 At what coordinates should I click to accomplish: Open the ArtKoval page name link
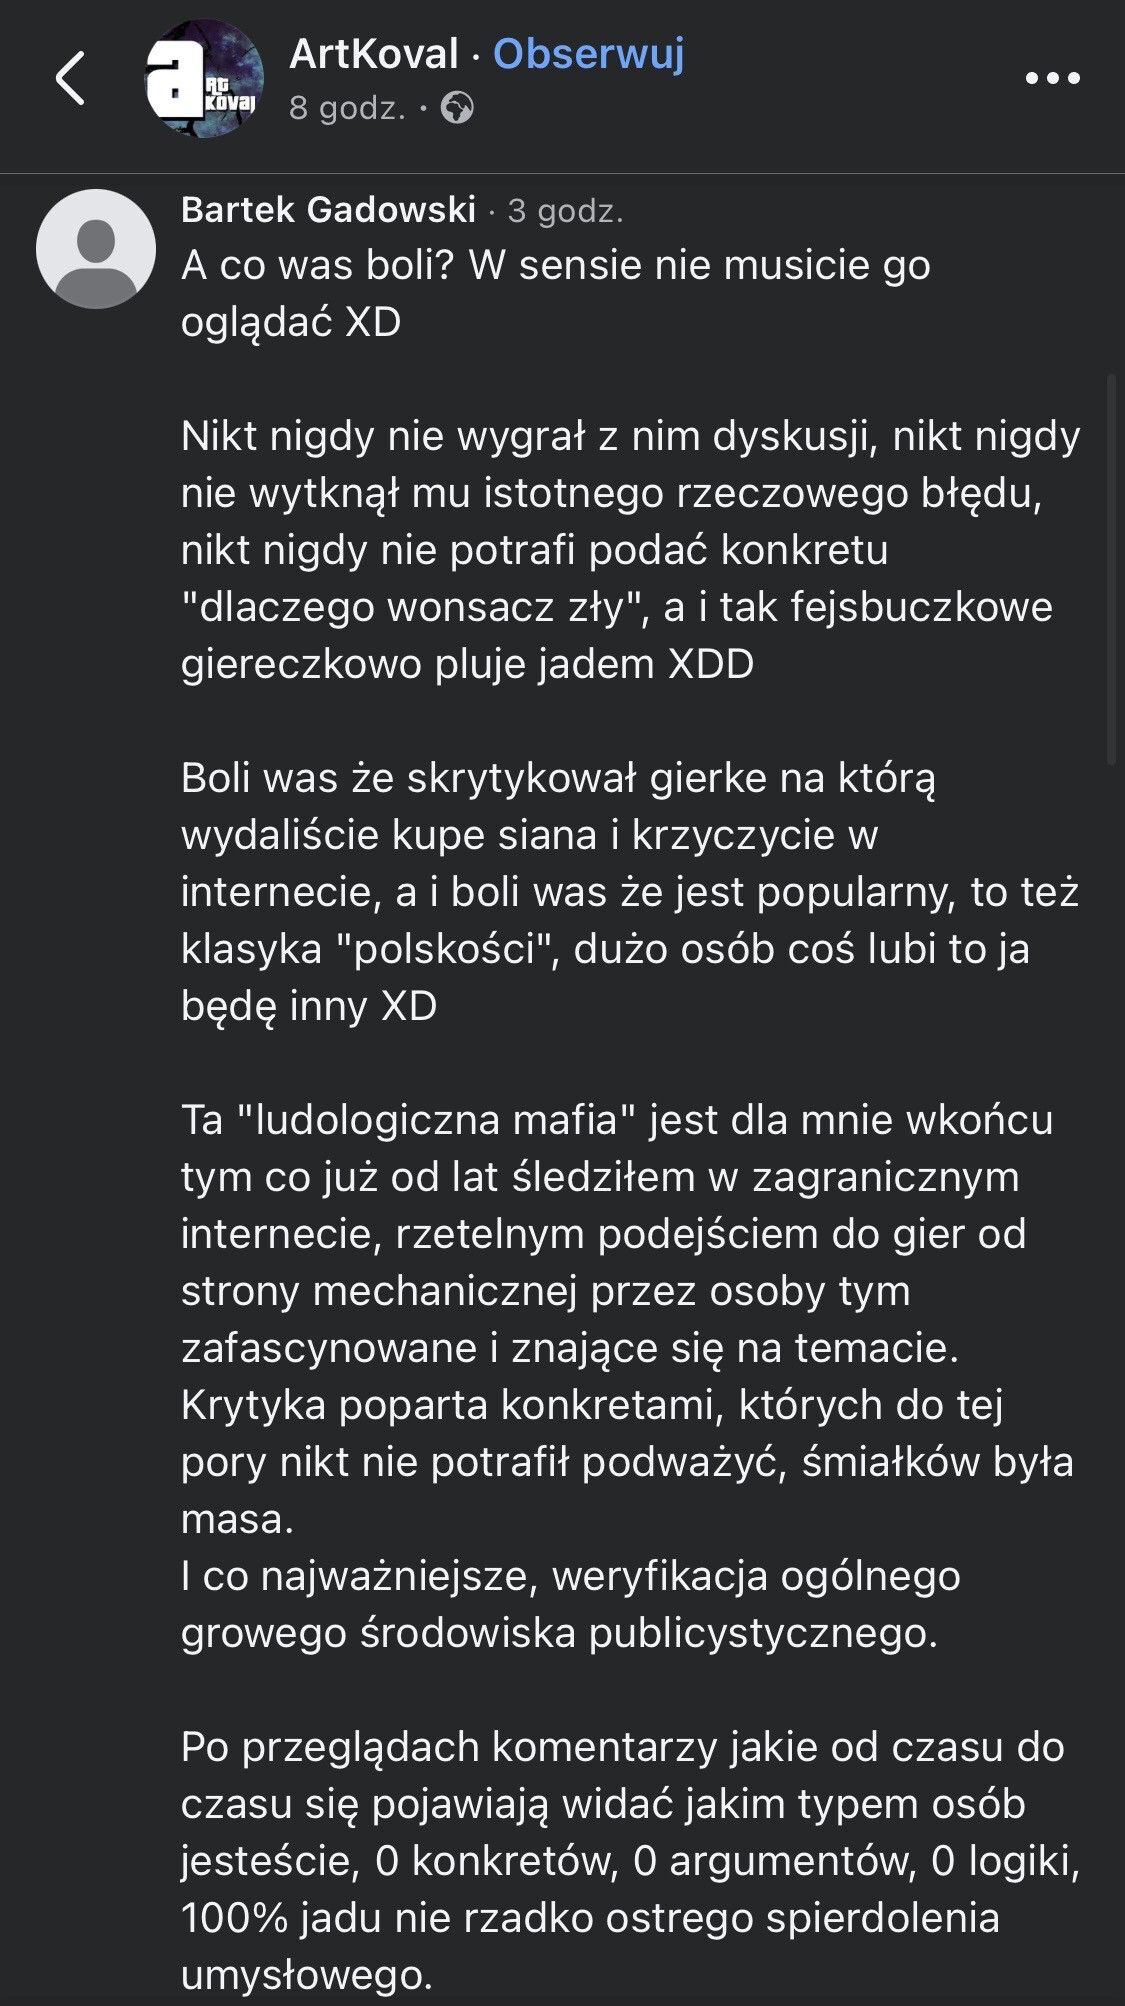tap(374, 54)
